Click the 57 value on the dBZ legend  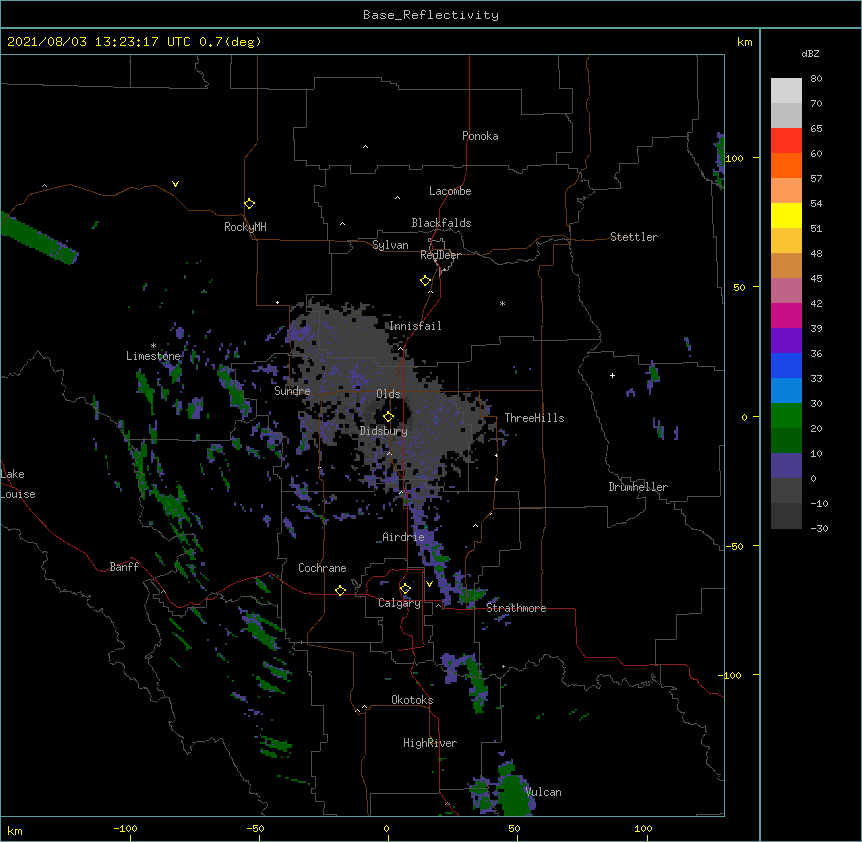[816, 179]
